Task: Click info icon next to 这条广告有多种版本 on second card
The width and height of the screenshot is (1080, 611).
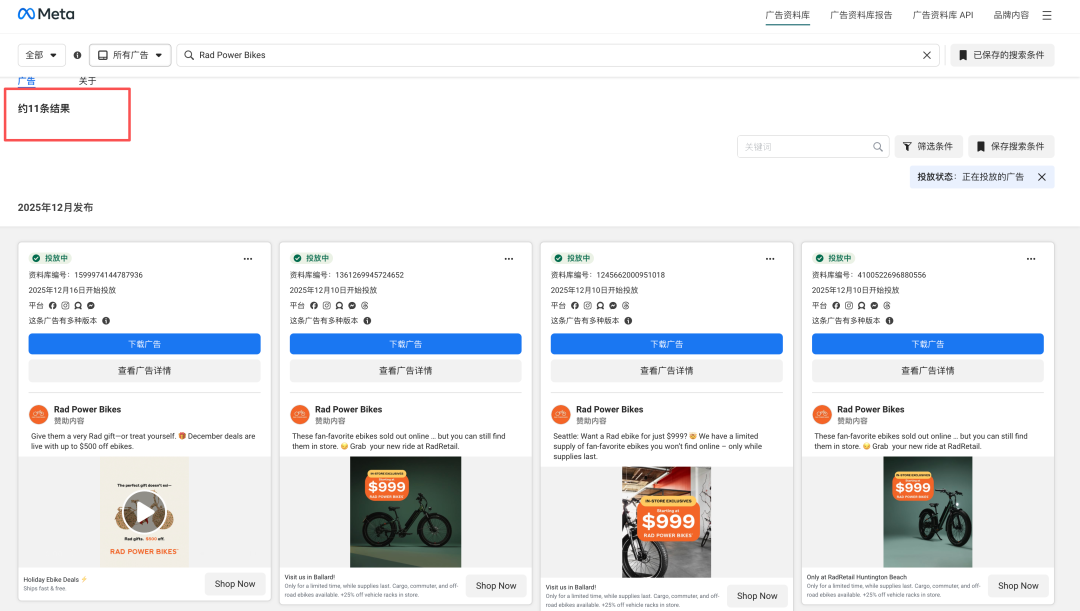Action: (367, 321)
